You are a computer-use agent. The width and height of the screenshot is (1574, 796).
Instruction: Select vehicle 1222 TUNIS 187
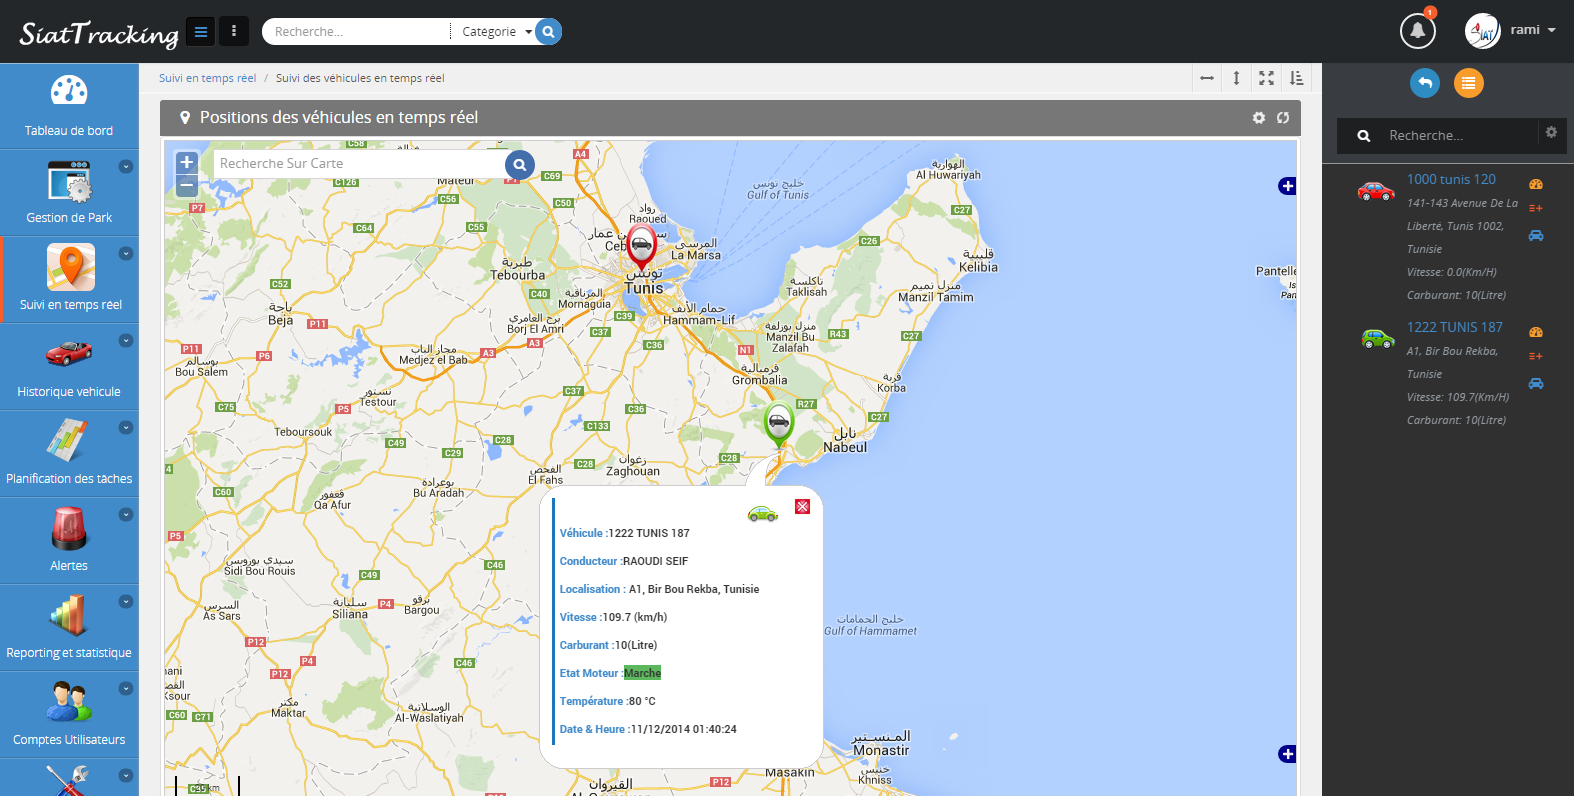(1454, 327)
